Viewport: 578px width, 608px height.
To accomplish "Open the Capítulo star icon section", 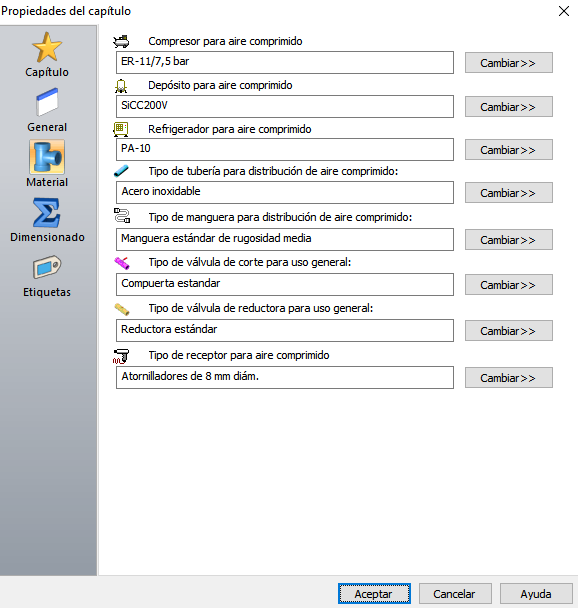I will (47, 47).
